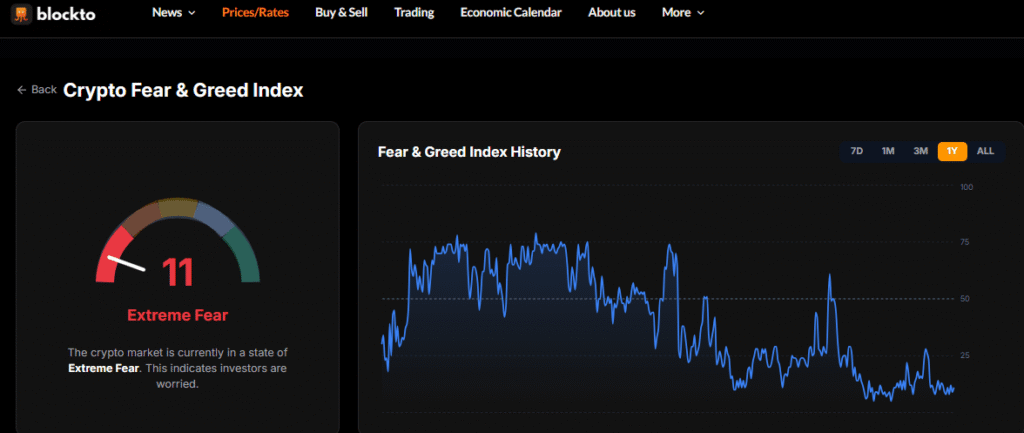Click the red Extreme Fear gauge segment
1024x433 pixels.
tap(110, 253)
